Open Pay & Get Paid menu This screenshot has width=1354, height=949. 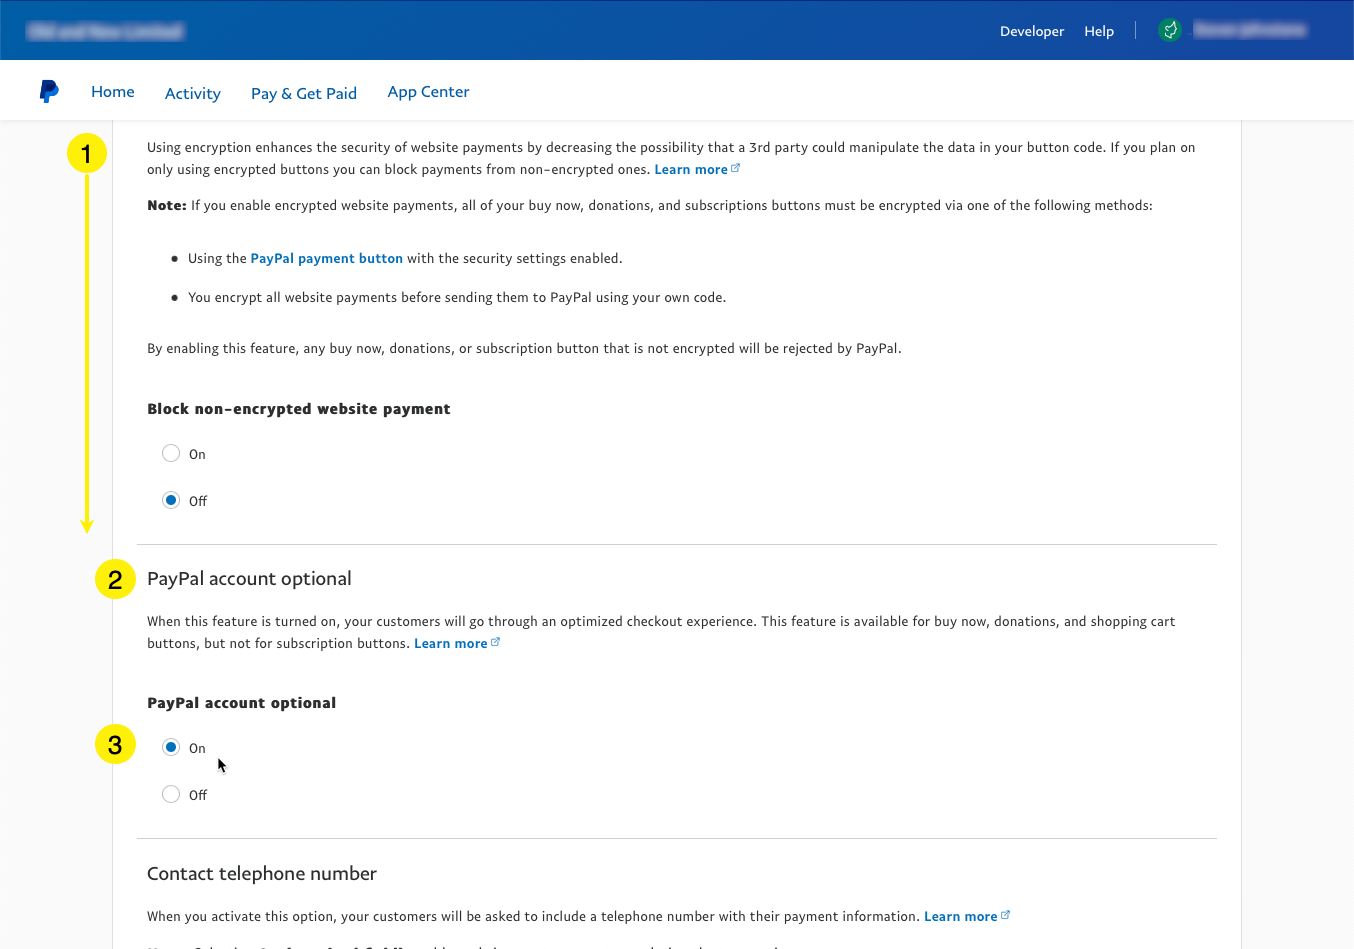(x=304, y=93)
